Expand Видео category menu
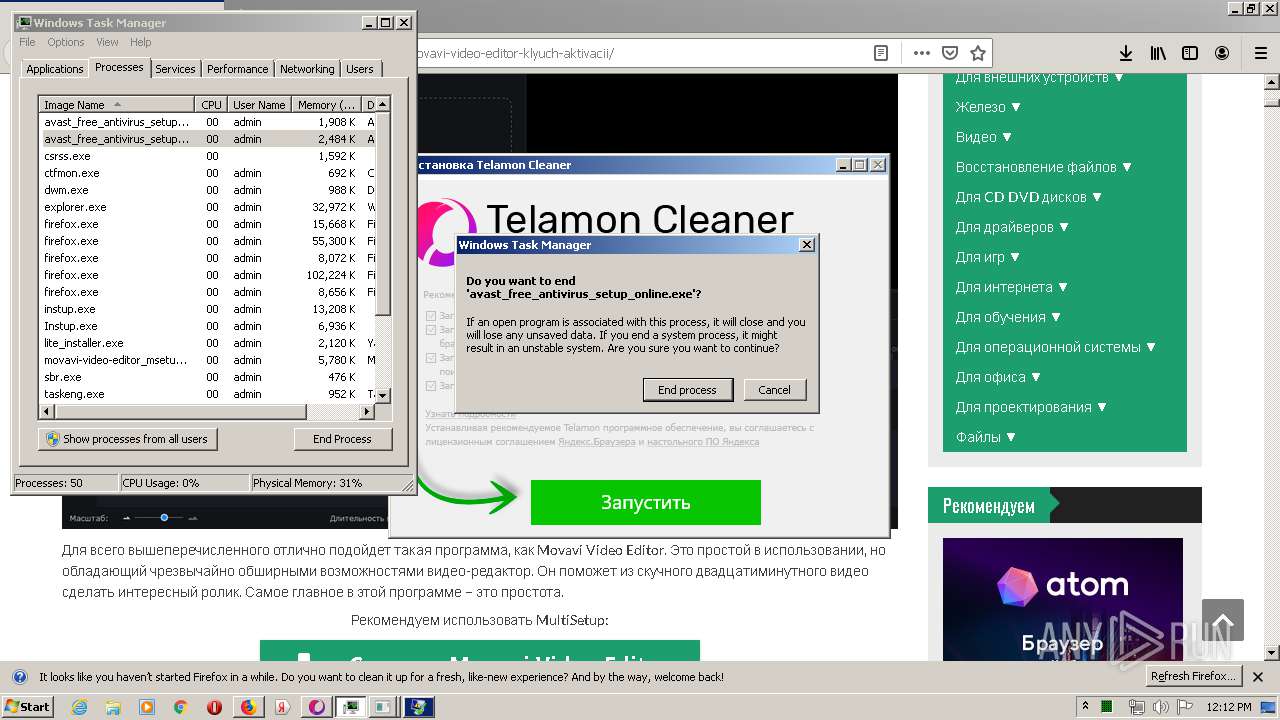Image resolution: width=1280 pixels, height=720 pixels. click(x=984, y=137)
